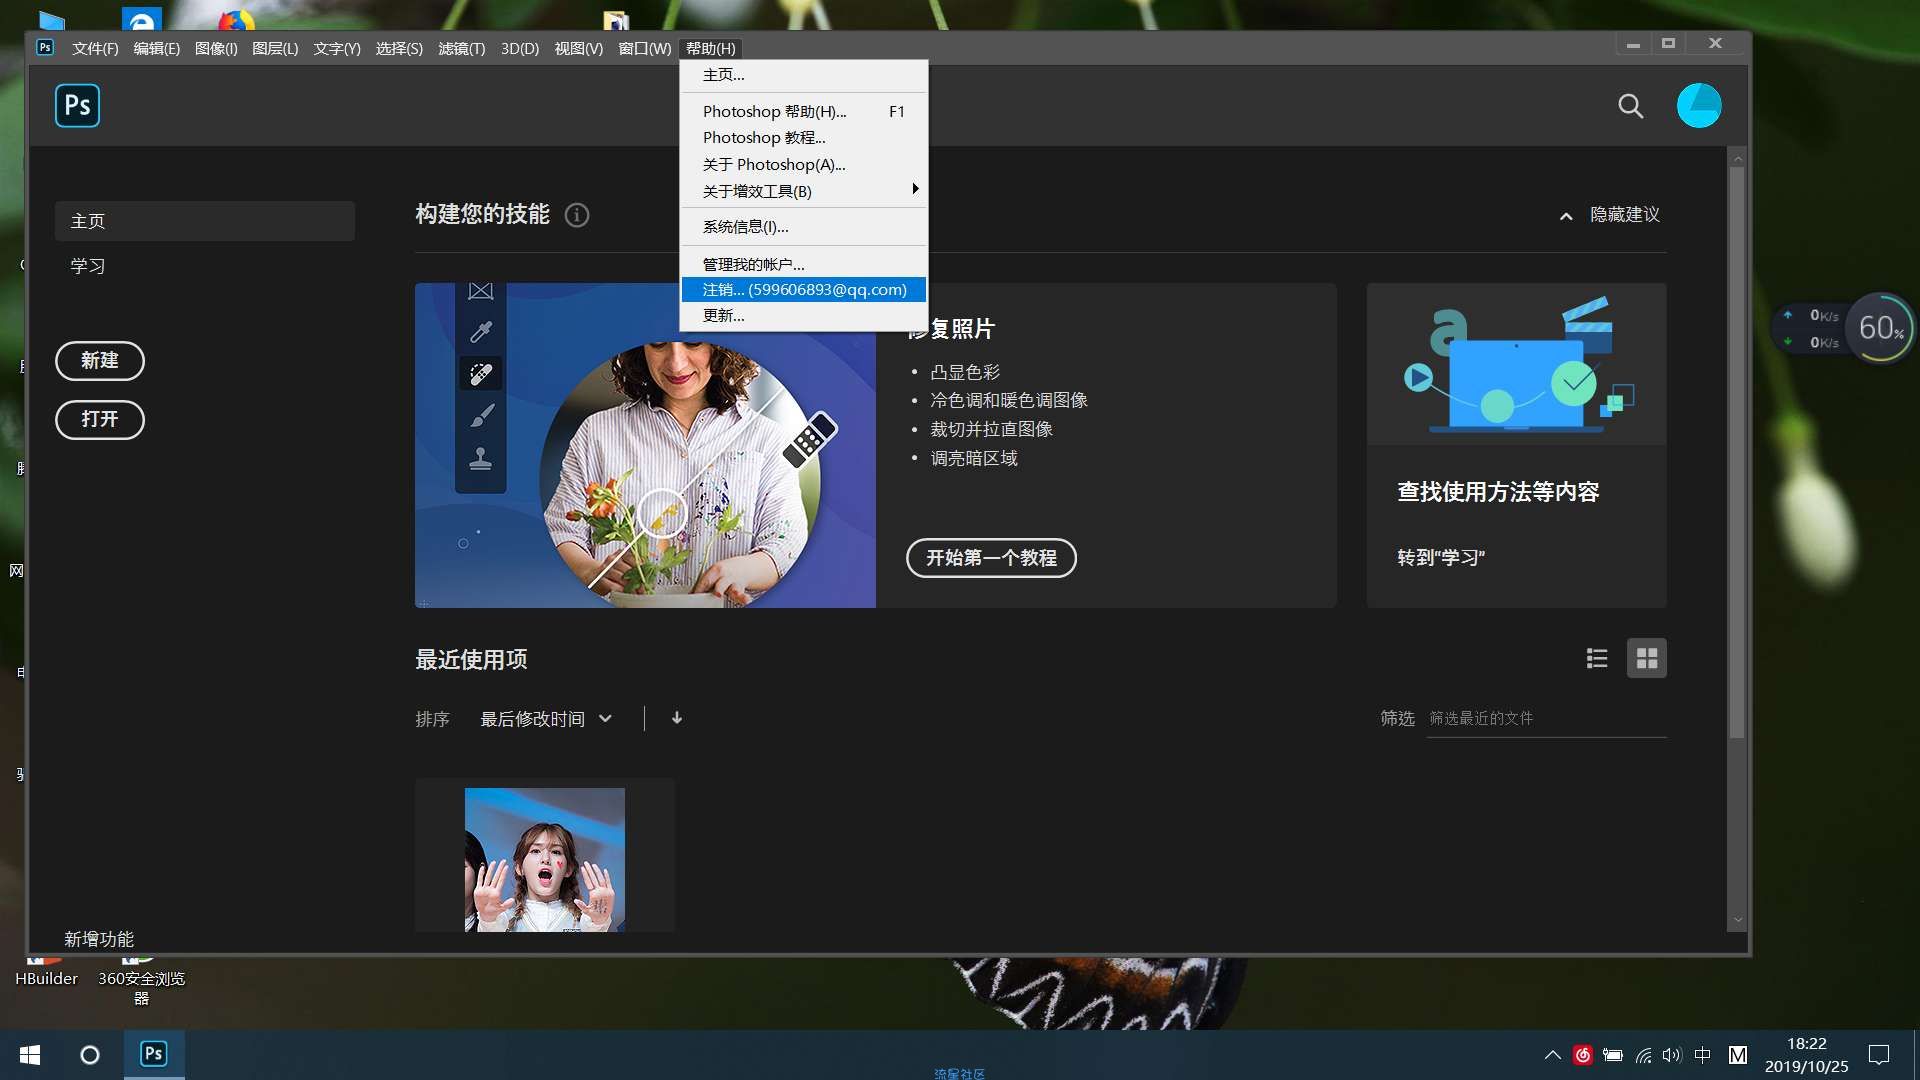Open the 文字(Y) menu
Image resolution: width=1920 pixels, height=1080 pixels.
click(x=336, y=48)
